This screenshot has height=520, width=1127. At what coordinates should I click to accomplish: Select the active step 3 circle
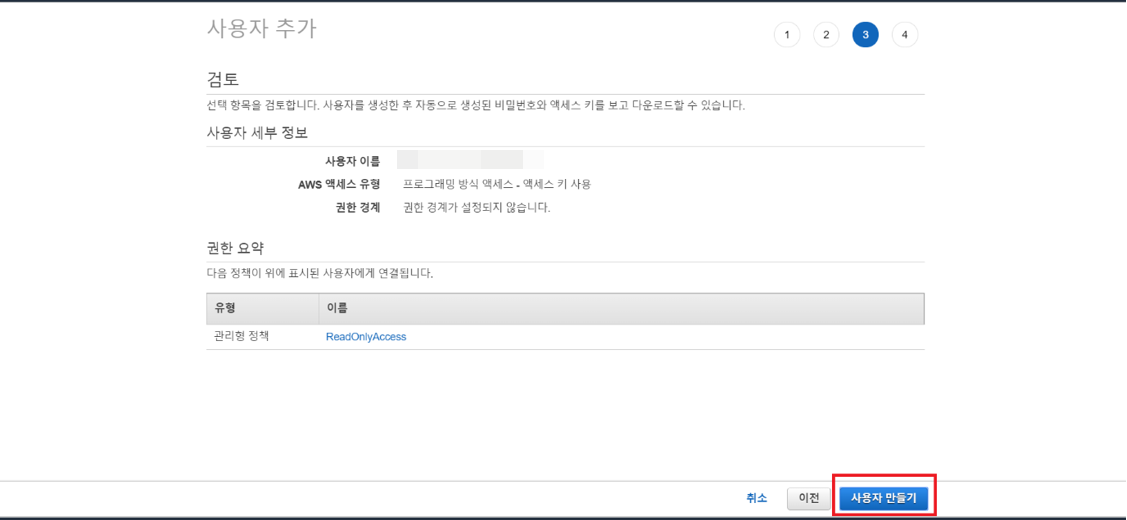point(865,35)
